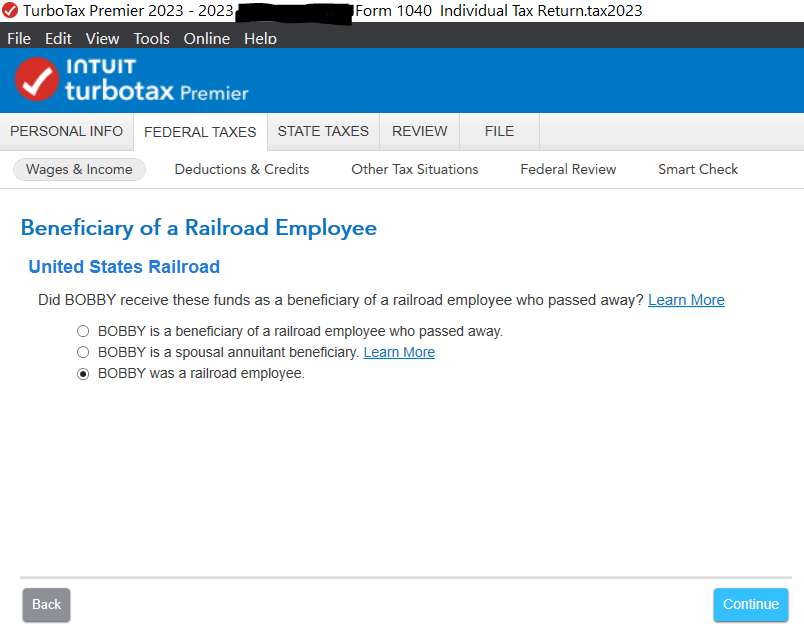The height and width of the screenshot is (635, 804).
Task: Open the View menu
Action: [x=102, y=38]
